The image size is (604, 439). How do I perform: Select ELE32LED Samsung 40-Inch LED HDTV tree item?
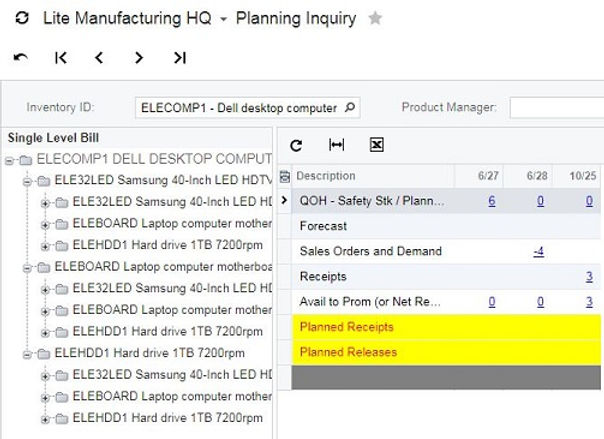163,180
